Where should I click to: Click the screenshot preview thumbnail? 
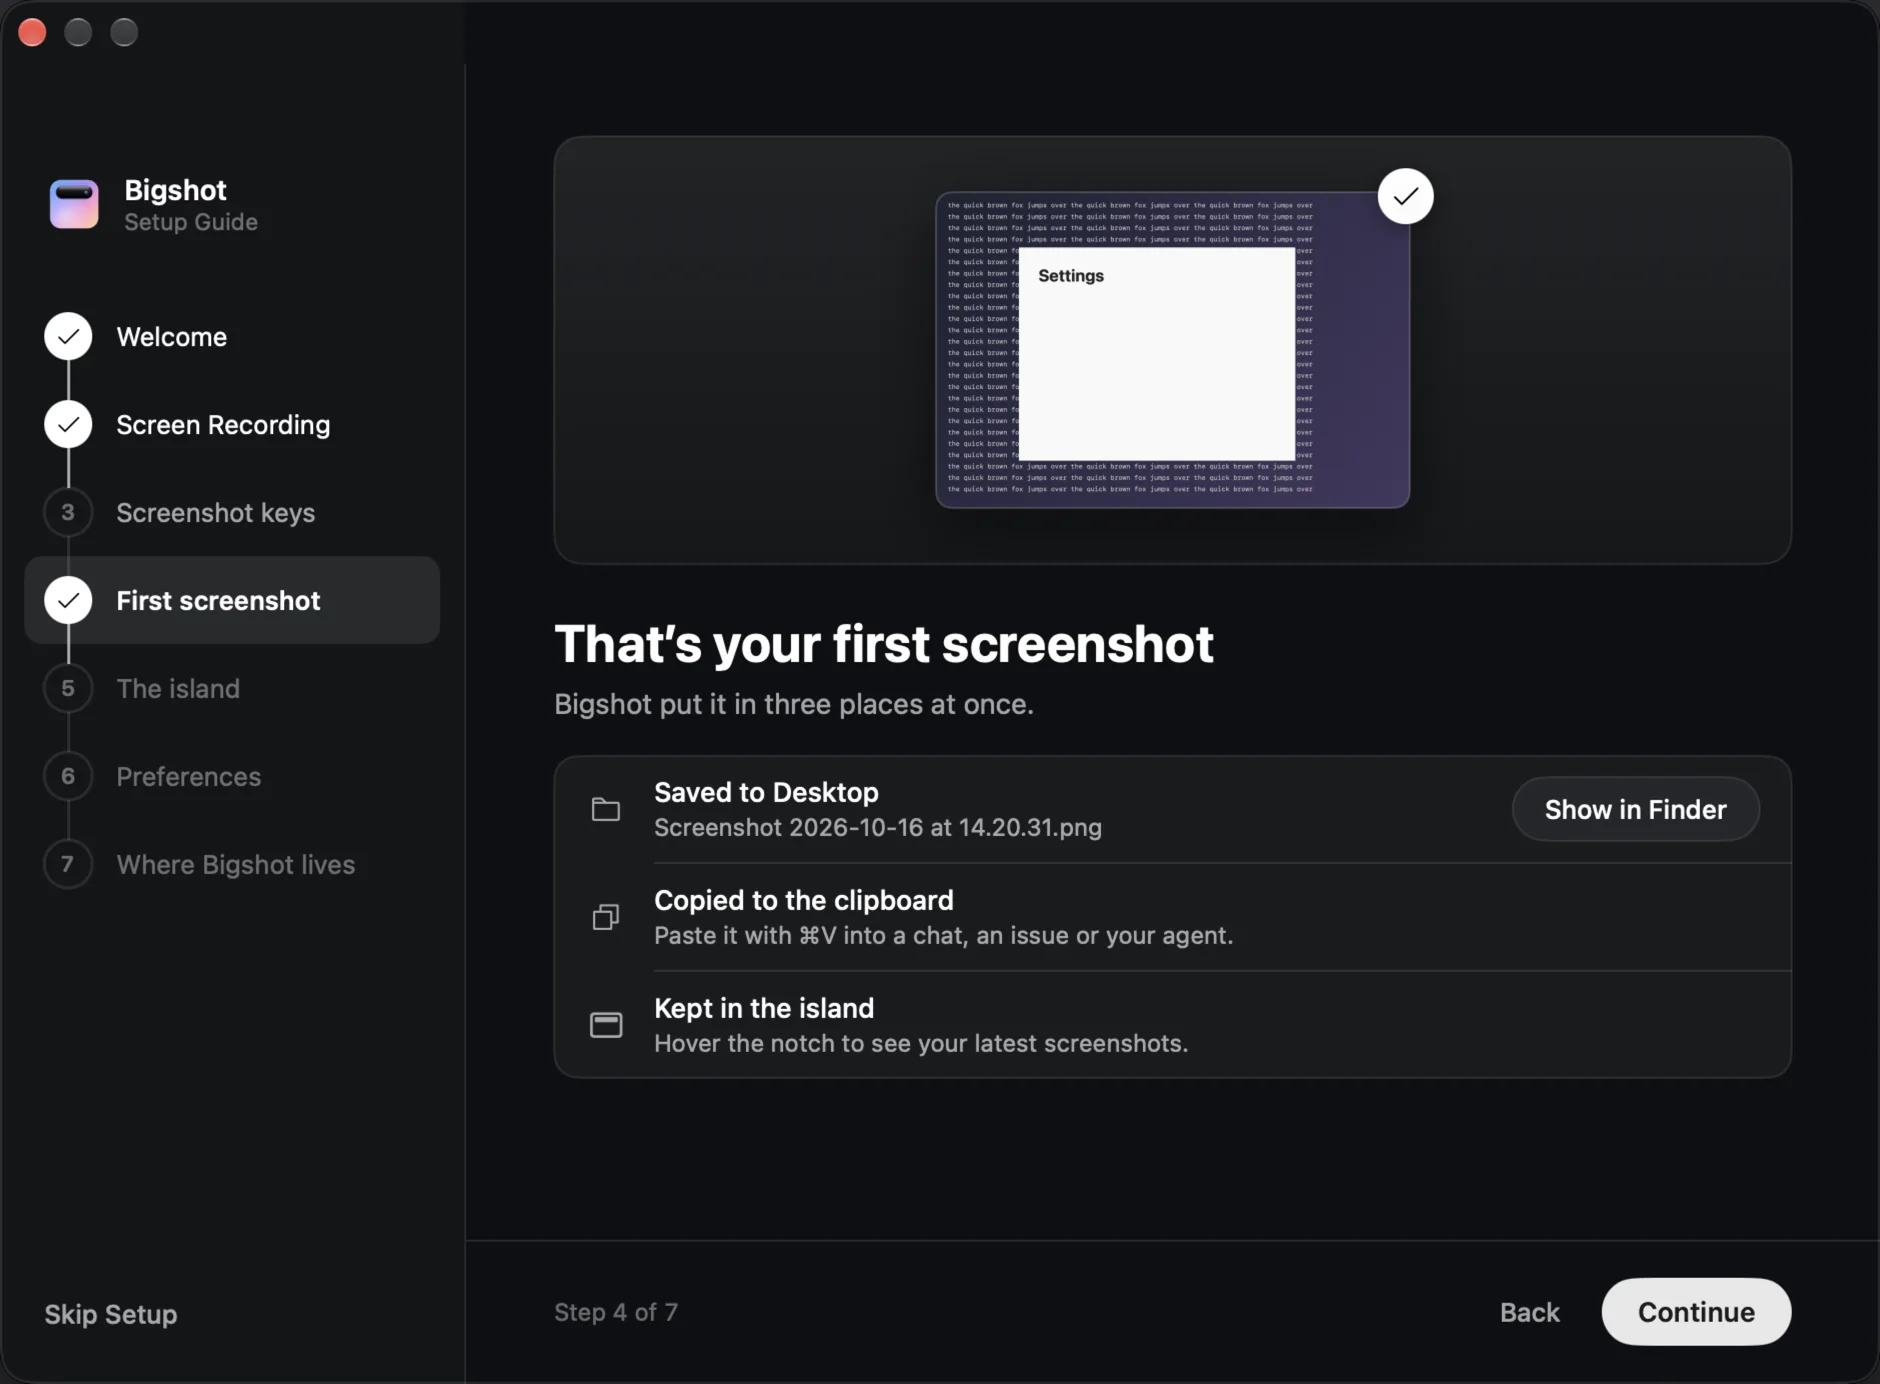point(1172,349)
